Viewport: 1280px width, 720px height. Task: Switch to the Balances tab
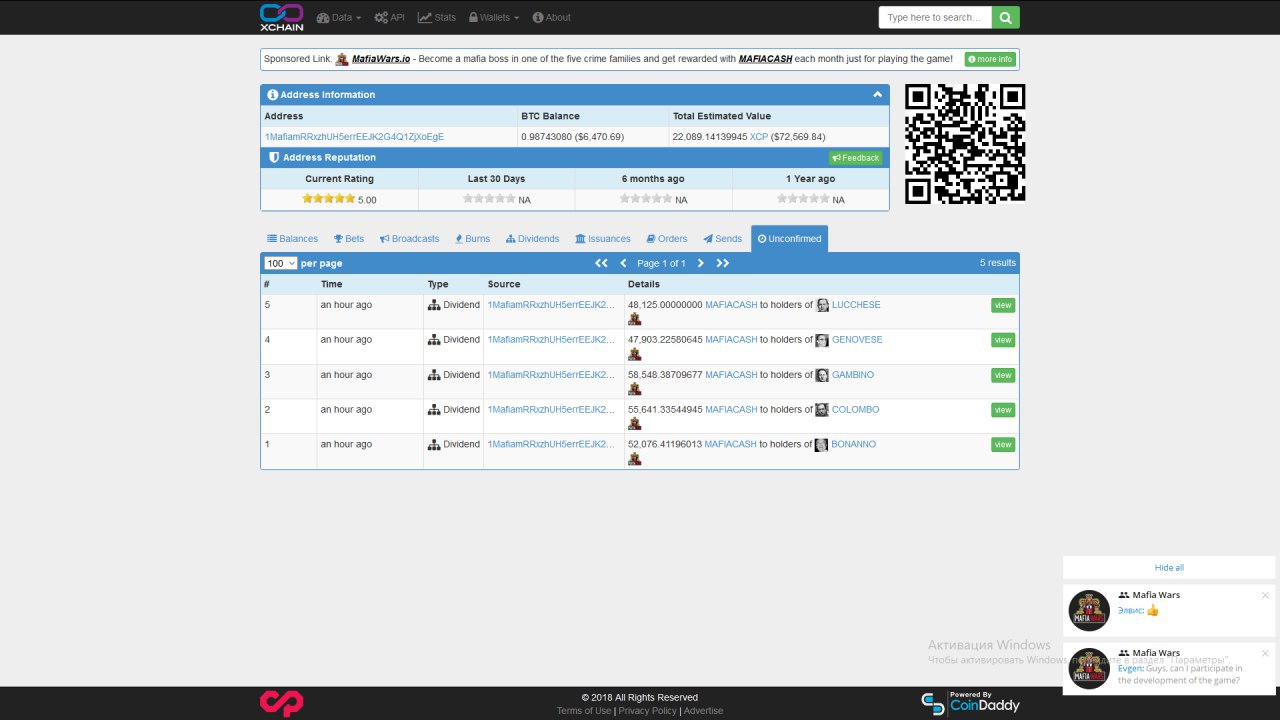(x=292, y=239)
